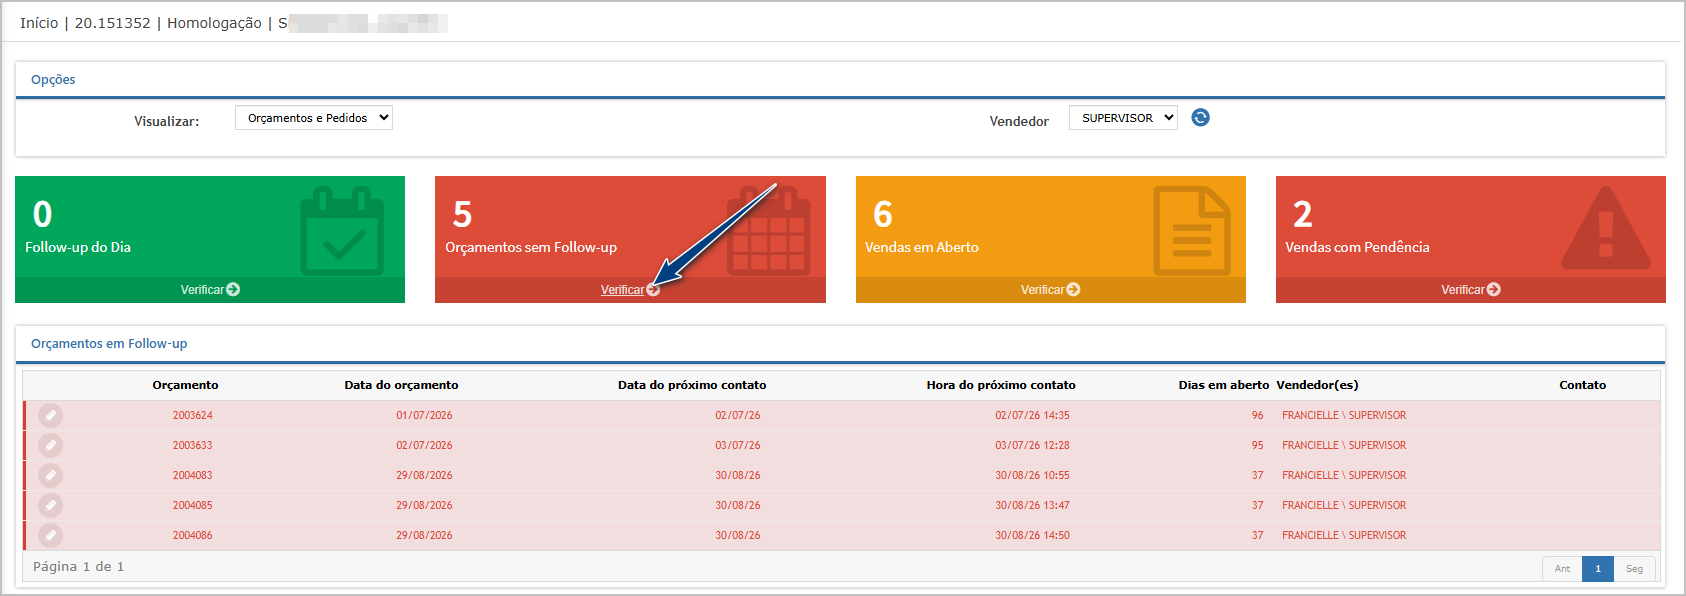The height and width of the screenshot is (596, 1686).
Task: Click next contact time 30/08/26 10:55
Action: click(1032, 475)
